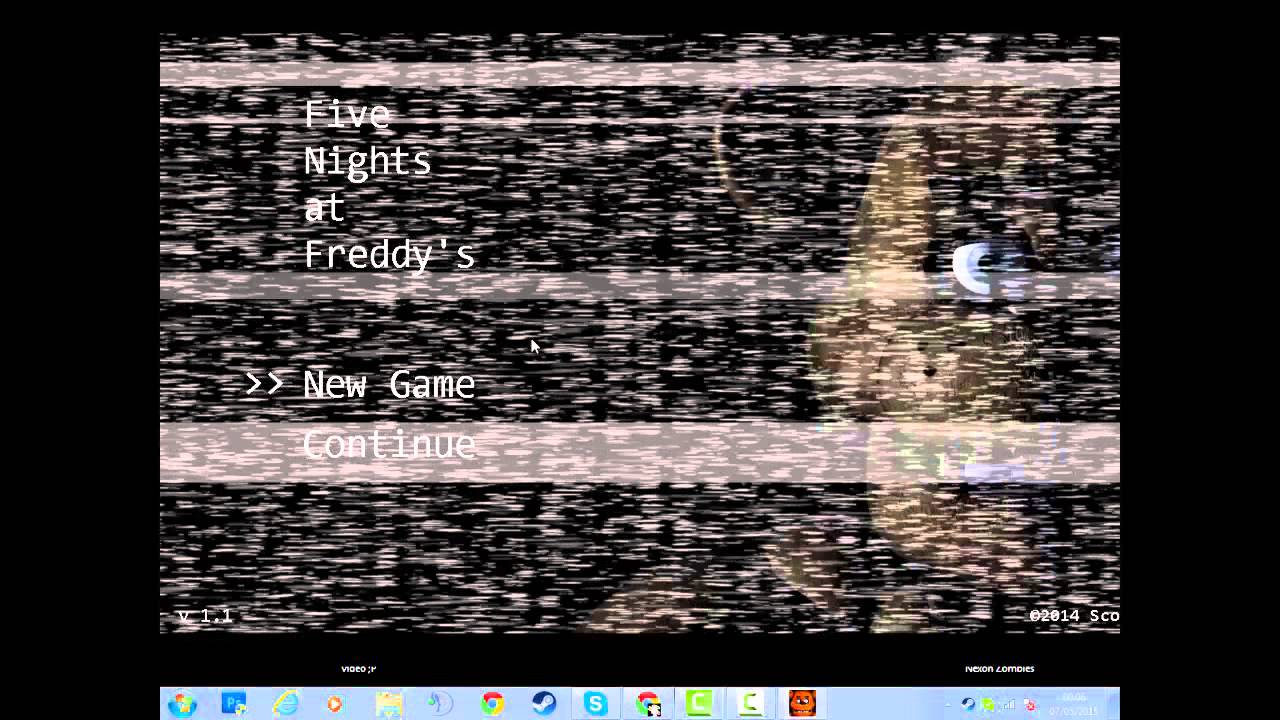Open the plain Google Chrome taskbar icon
Viewport: 1280px width, 720px height.
click(x=492, y=704)
